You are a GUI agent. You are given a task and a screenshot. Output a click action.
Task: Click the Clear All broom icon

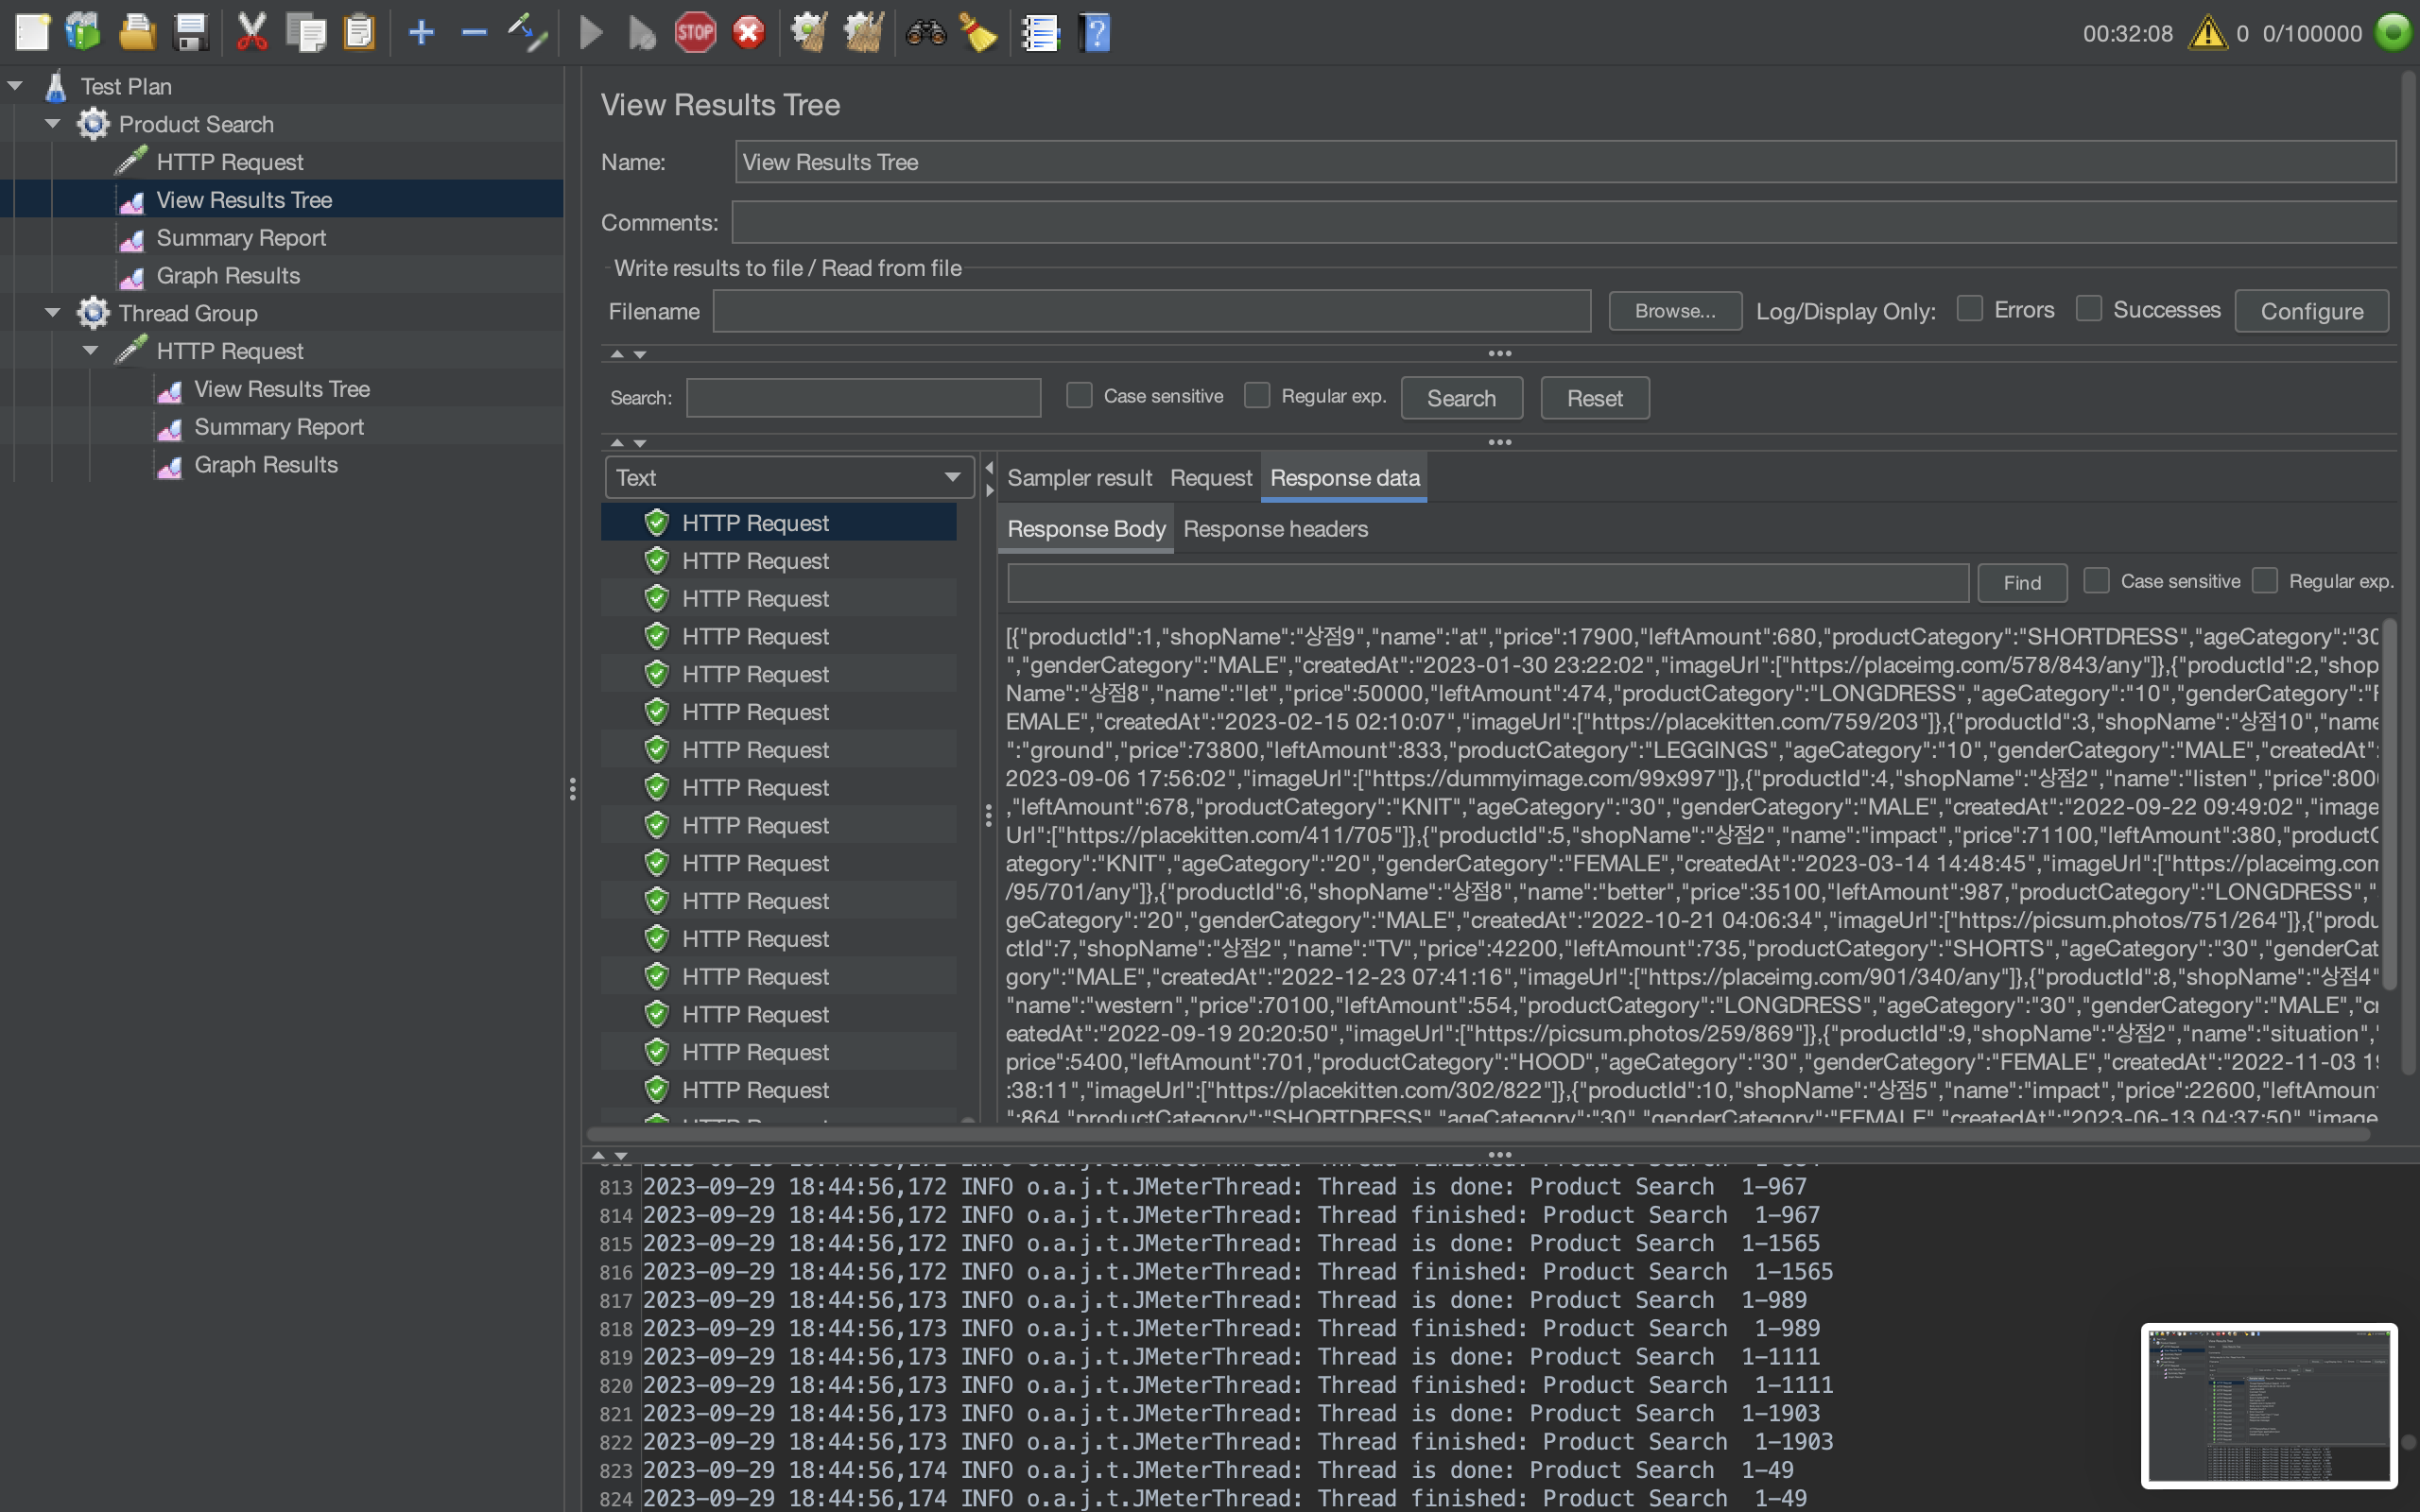(x=863, y=33)
